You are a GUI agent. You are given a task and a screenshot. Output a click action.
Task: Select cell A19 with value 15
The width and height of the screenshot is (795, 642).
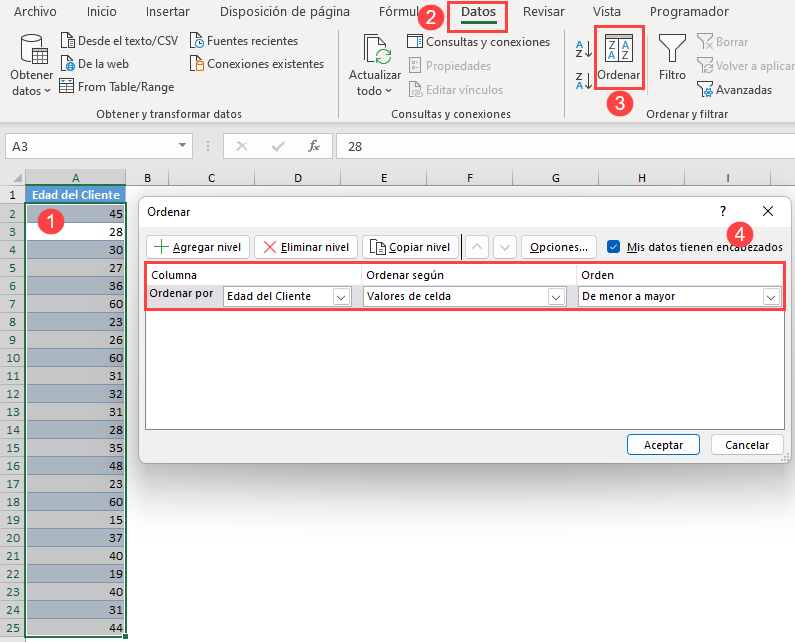click(76, 520)
